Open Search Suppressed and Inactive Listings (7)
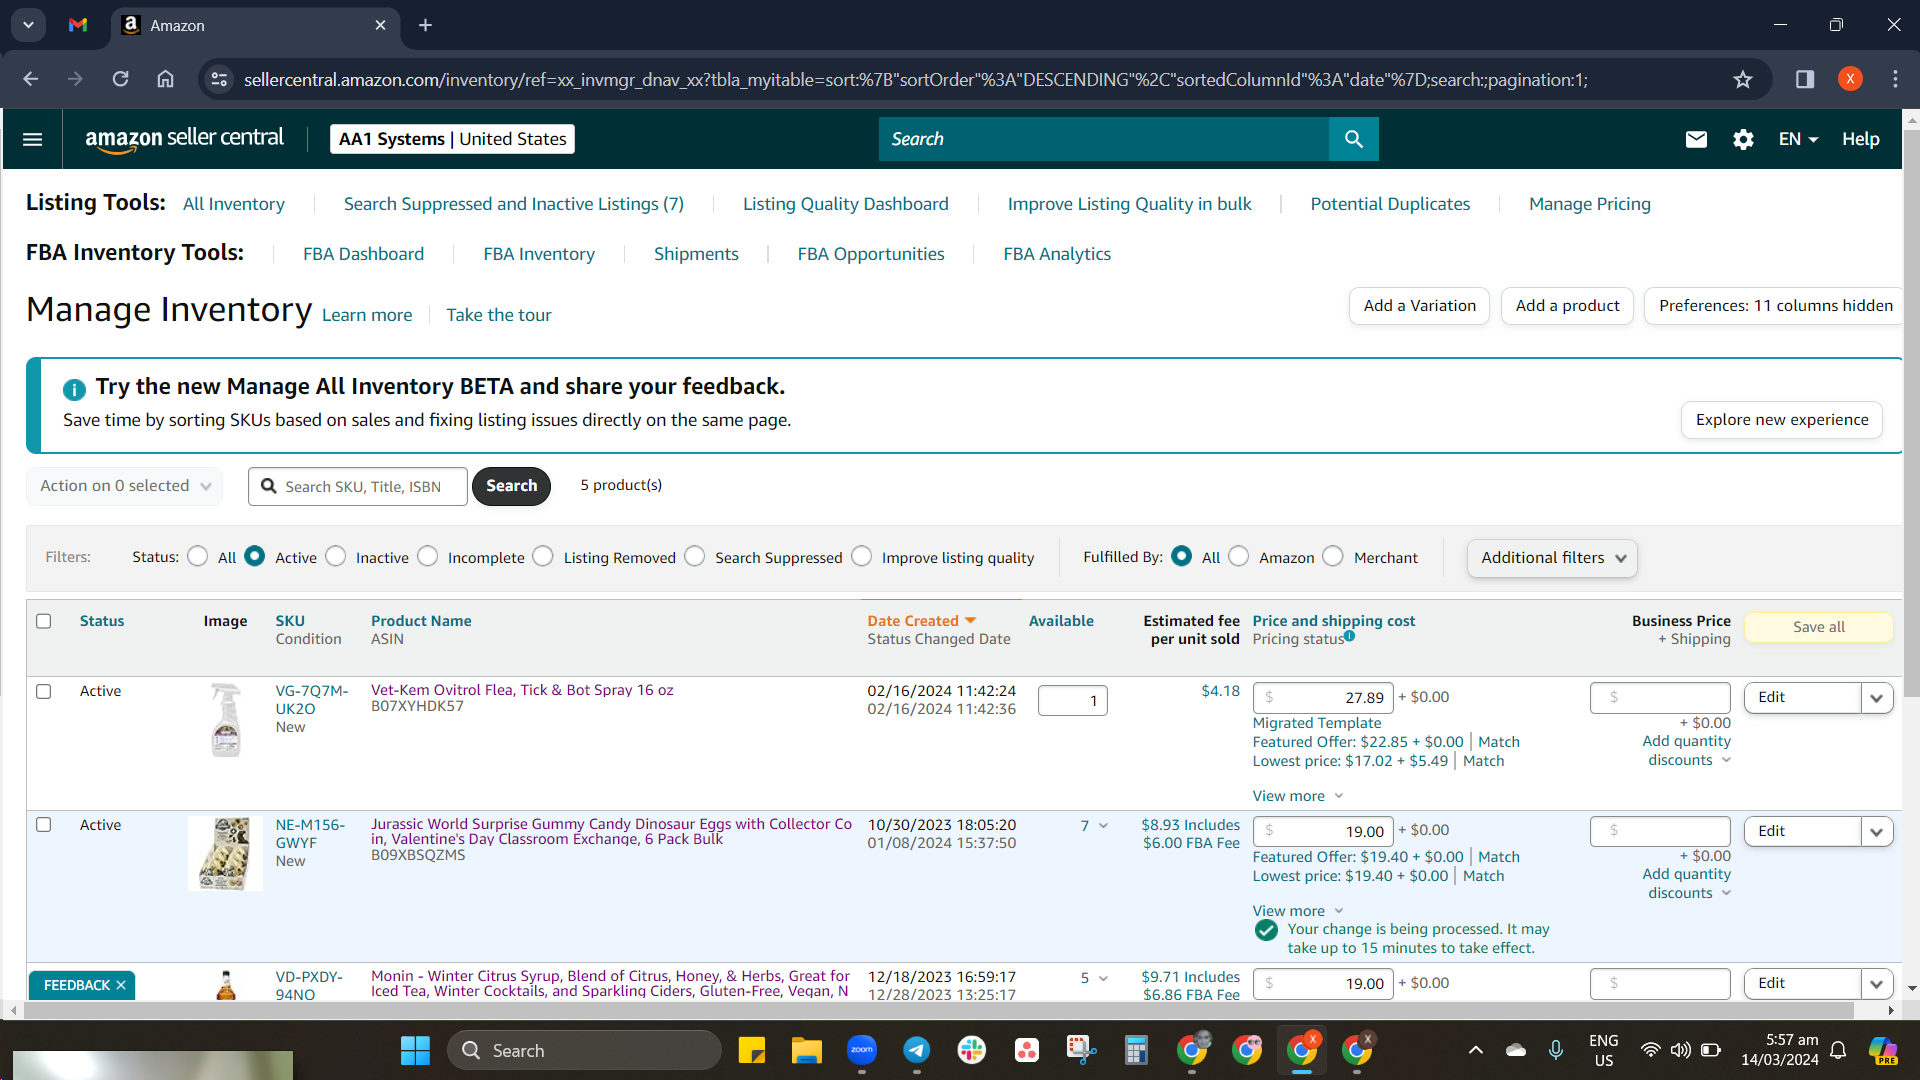Image resolution: width=1920 pixels, height=1080 pixels. (x=514, y=204)
